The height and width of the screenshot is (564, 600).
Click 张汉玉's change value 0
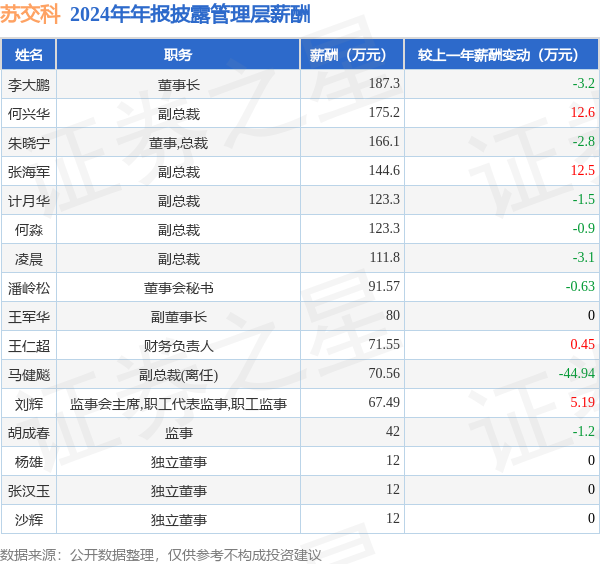click(x=591, y=489)
